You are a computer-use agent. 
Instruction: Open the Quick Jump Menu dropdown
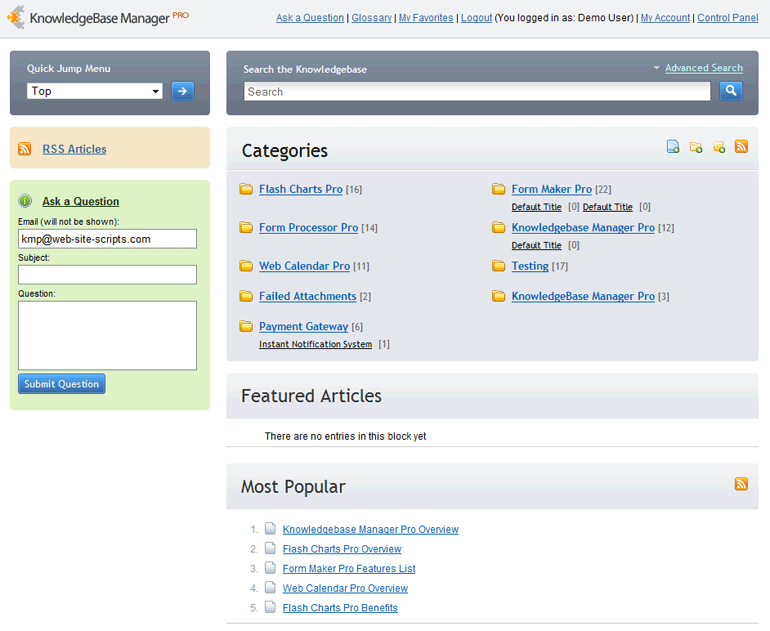click(x=95, y=91)
